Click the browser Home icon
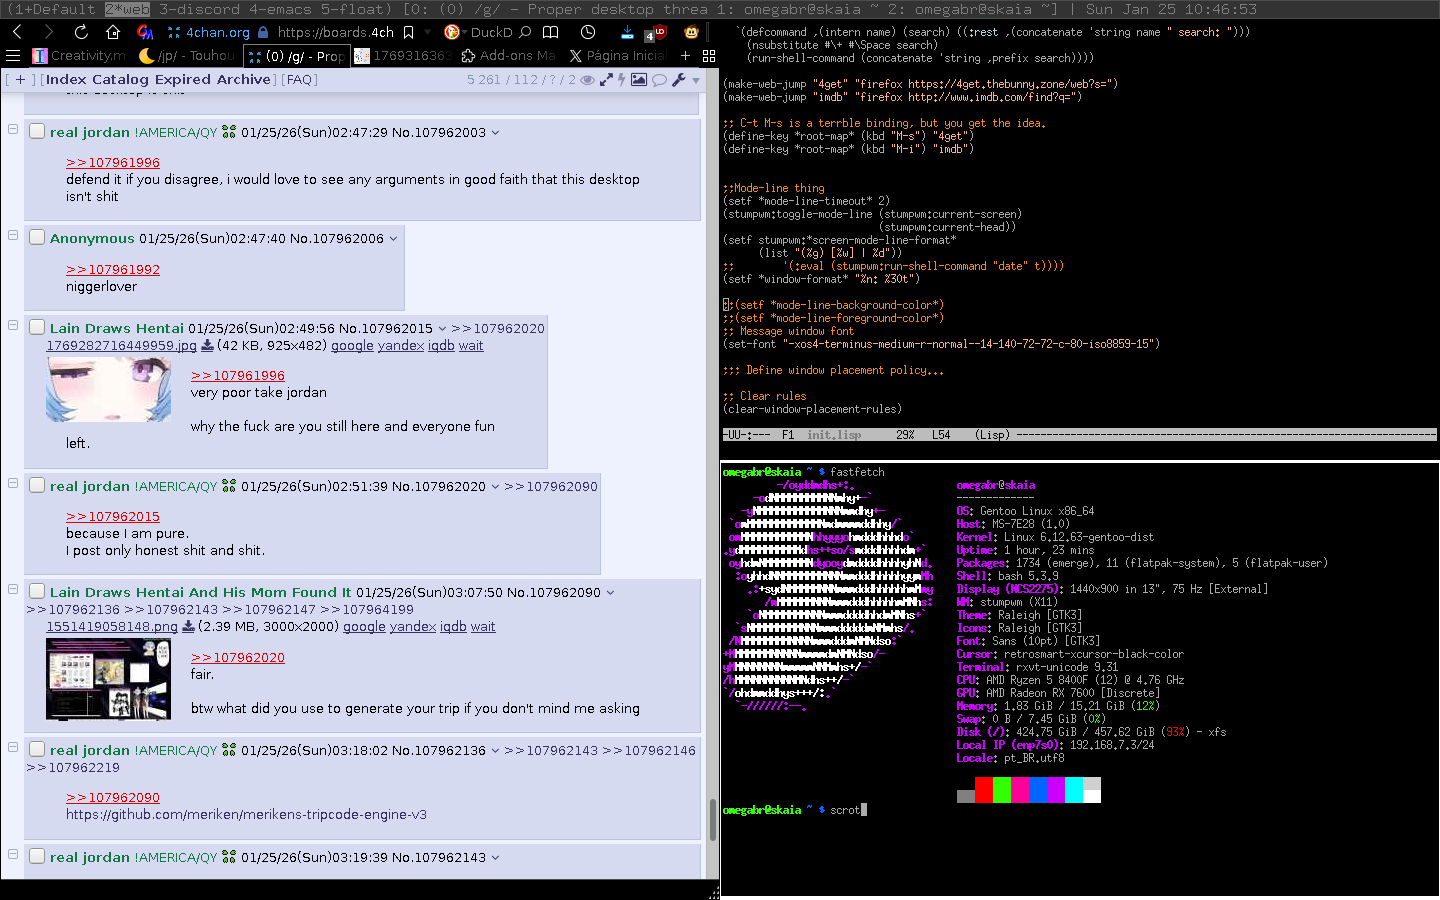 (x=113, y=32)
